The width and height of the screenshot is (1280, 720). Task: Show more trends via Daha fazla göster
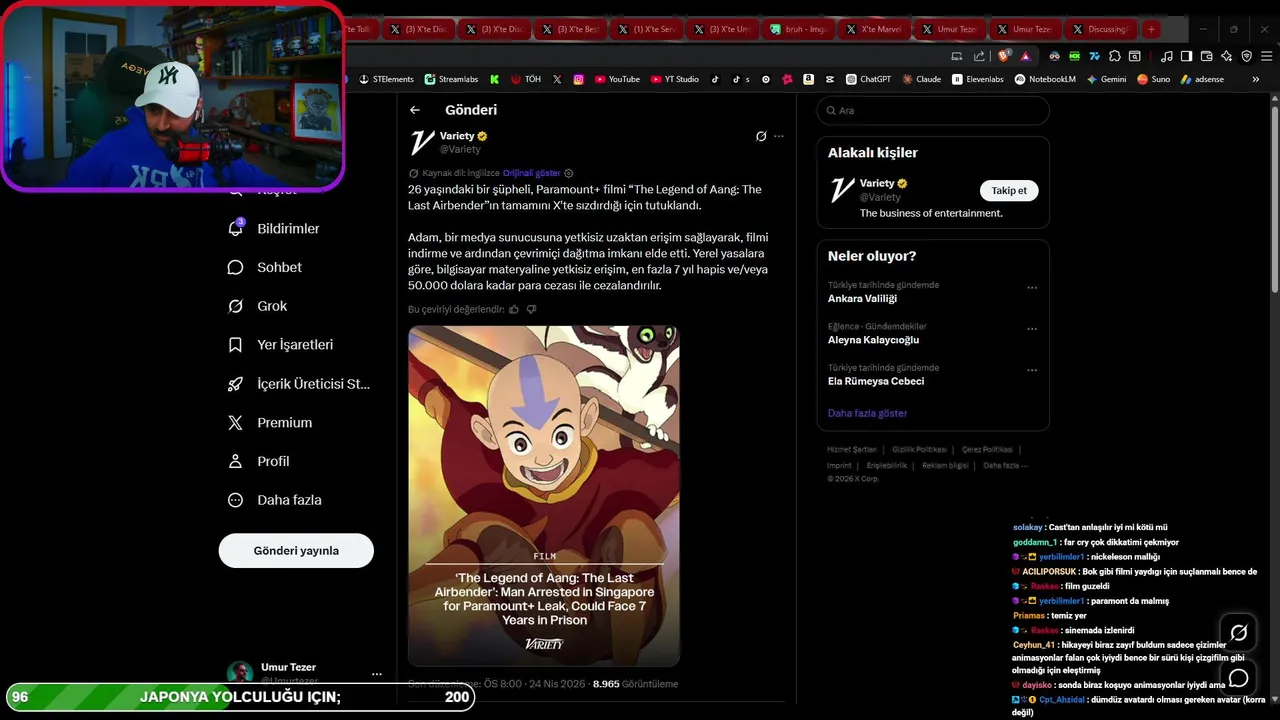(x=867, y=413)
